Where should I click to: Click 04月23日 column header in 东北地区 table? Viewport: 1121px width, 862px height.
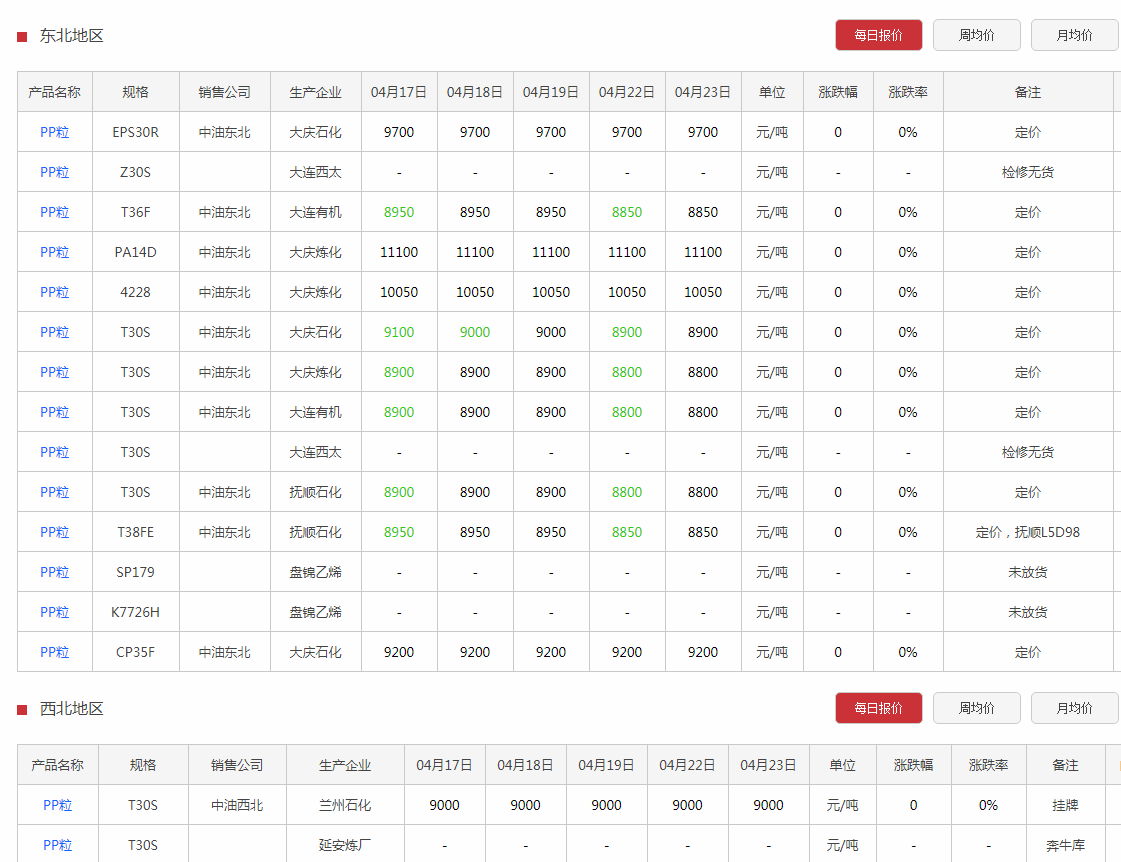click(703, 92)
